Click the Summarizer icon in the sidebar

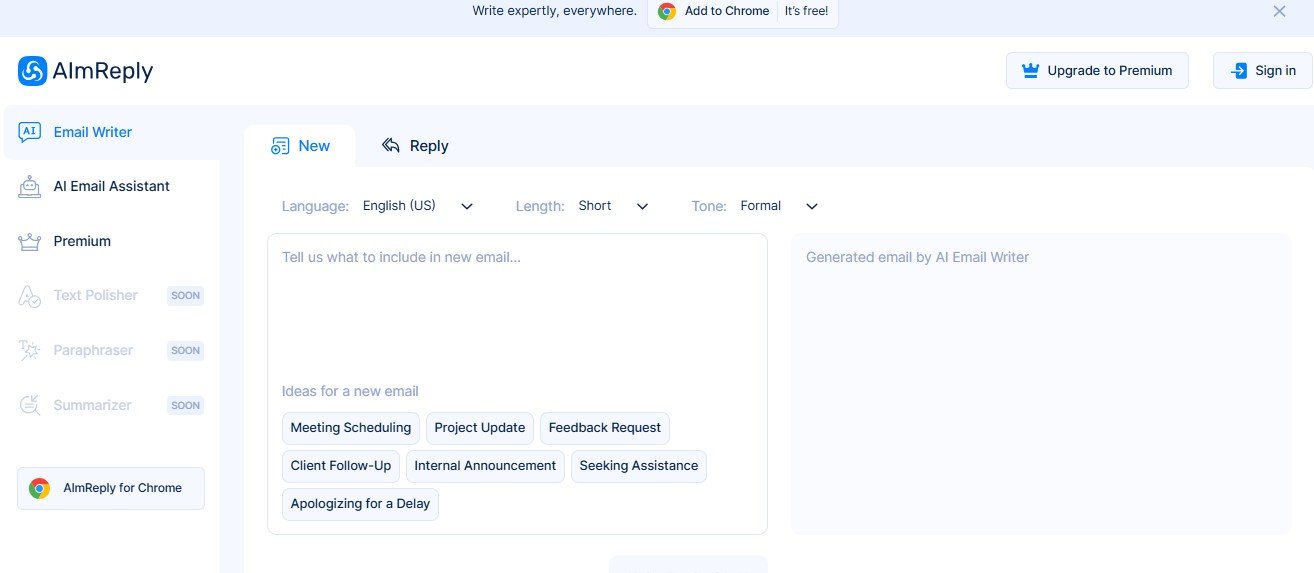click(30, 405)
